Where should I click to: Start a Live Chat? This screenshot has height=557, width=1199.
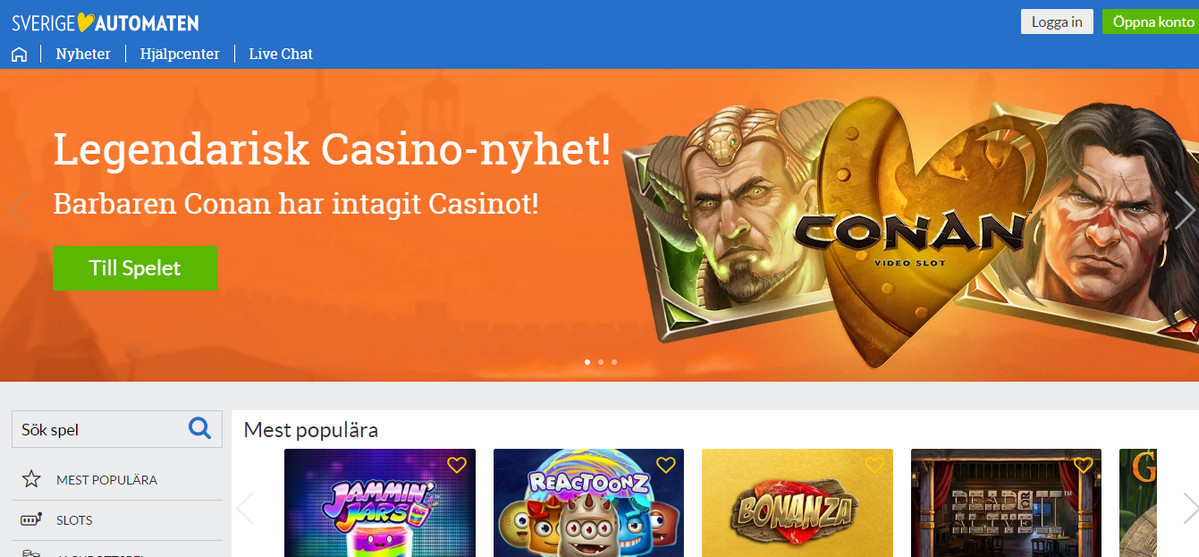(281, 54)
